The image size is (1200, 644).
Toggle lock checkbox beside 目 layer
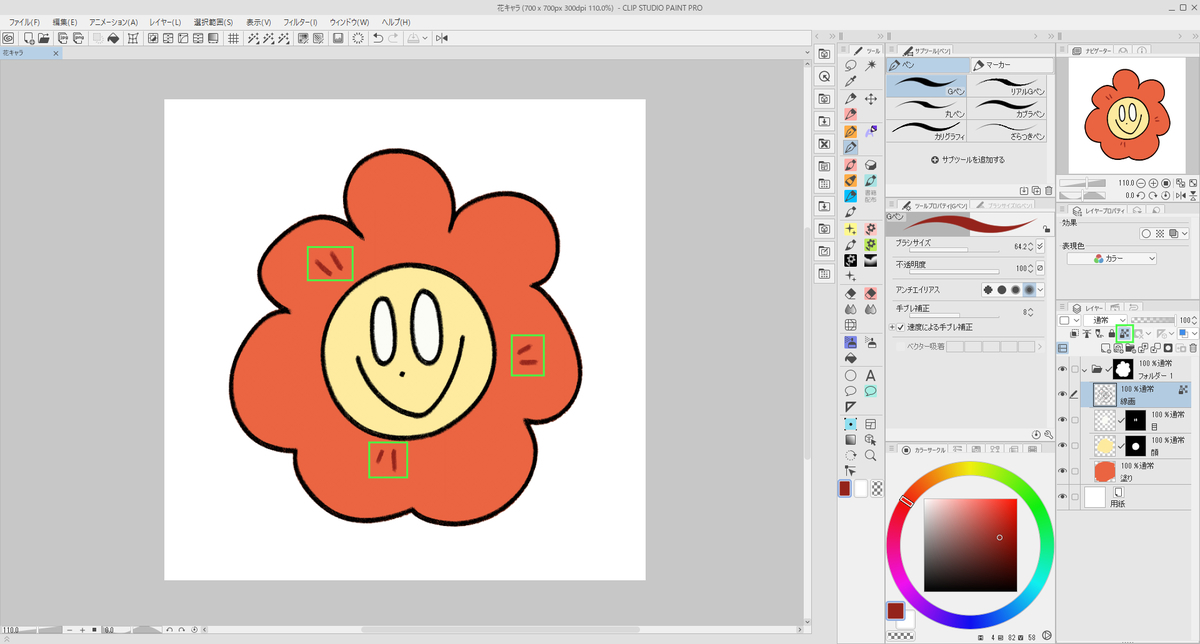tap(1075, 419)
